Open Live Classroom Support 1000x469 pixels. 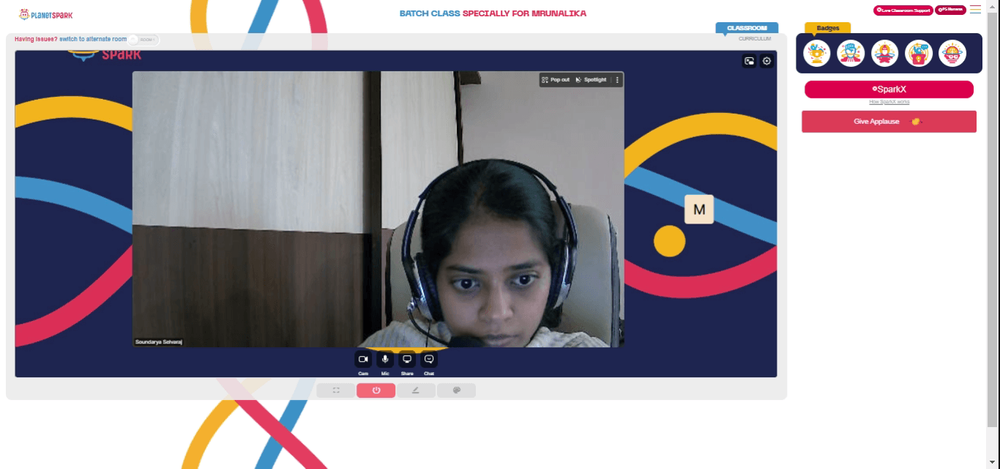coord(903,10)
